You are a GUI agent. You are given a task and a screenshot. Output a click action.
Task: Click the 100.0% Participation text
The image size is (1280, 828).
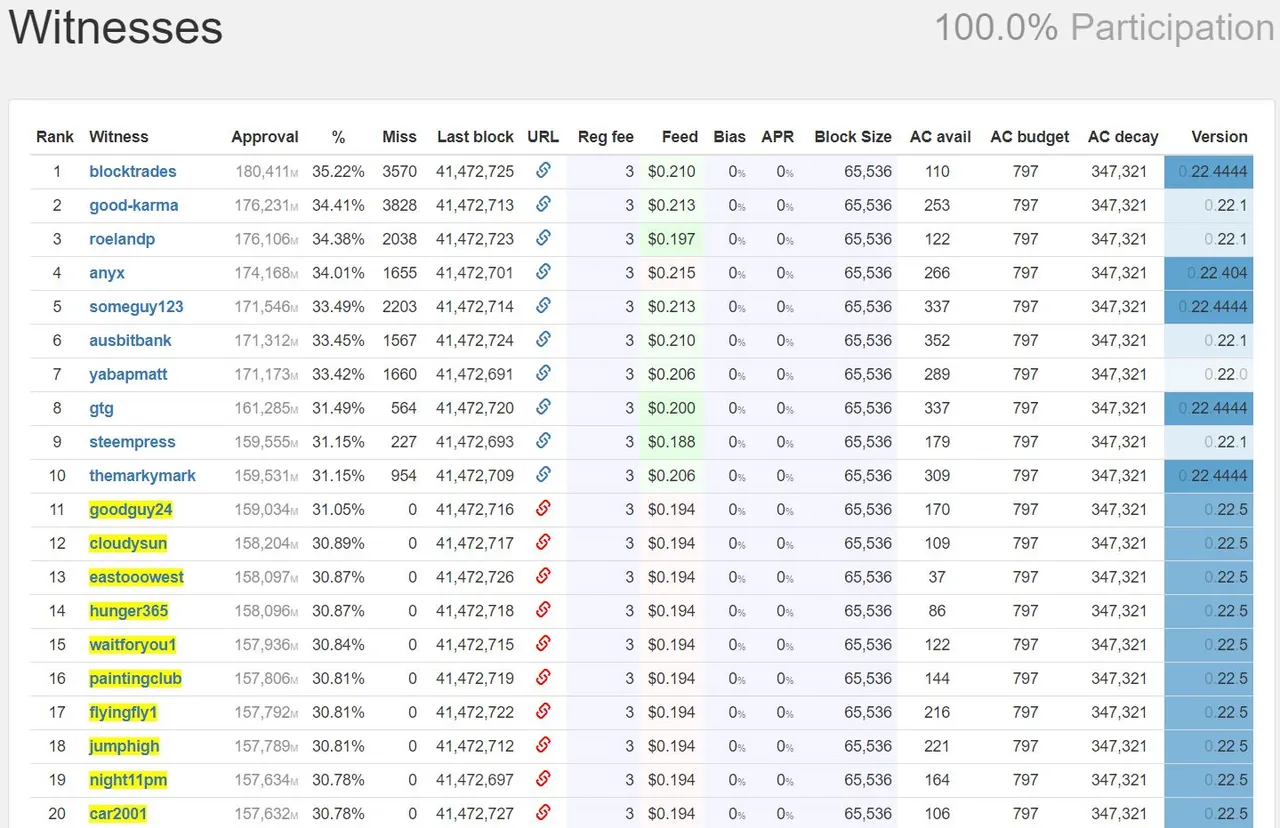1105,27
